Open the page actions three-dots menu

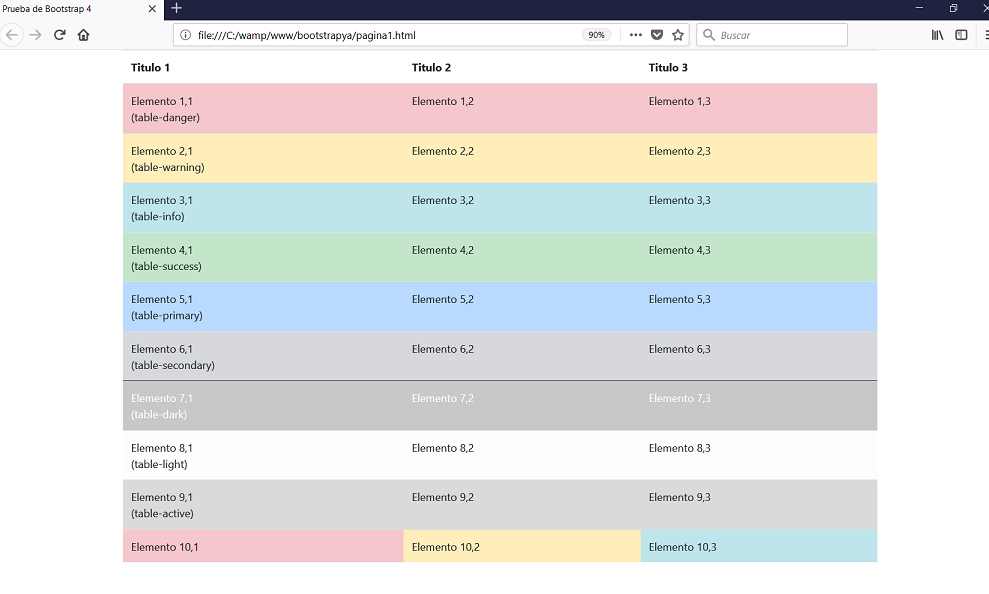pos(636,35)
